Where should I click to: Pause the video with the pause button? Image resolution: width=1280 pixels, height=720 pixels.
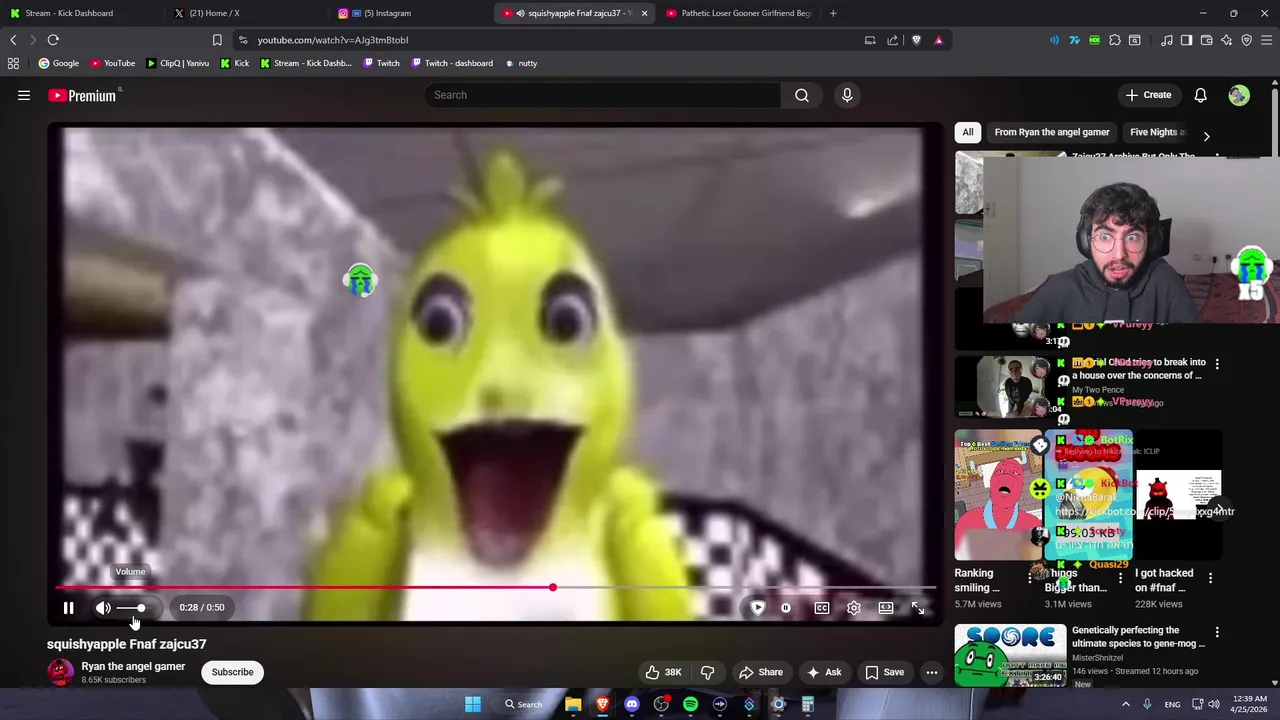[68, 608]
